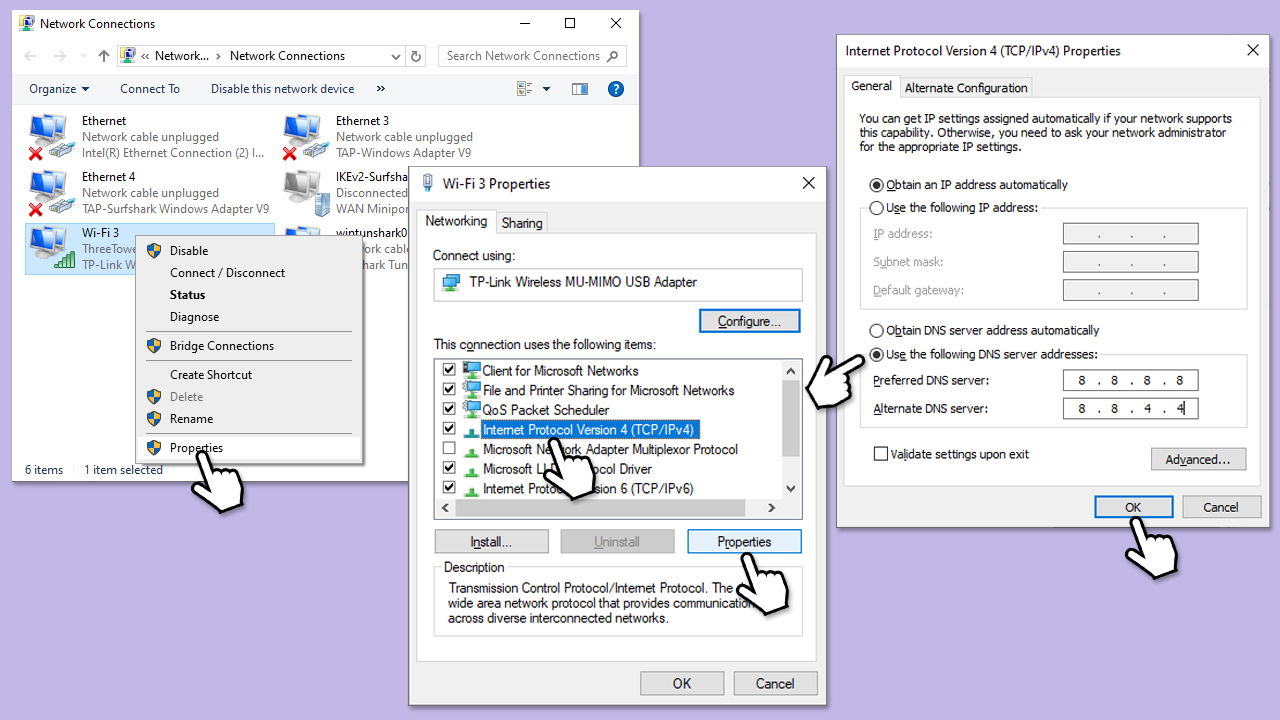Cancel the IPv4 Properties dialog
1280x720 pixels.
click(x=1220, y=507)
